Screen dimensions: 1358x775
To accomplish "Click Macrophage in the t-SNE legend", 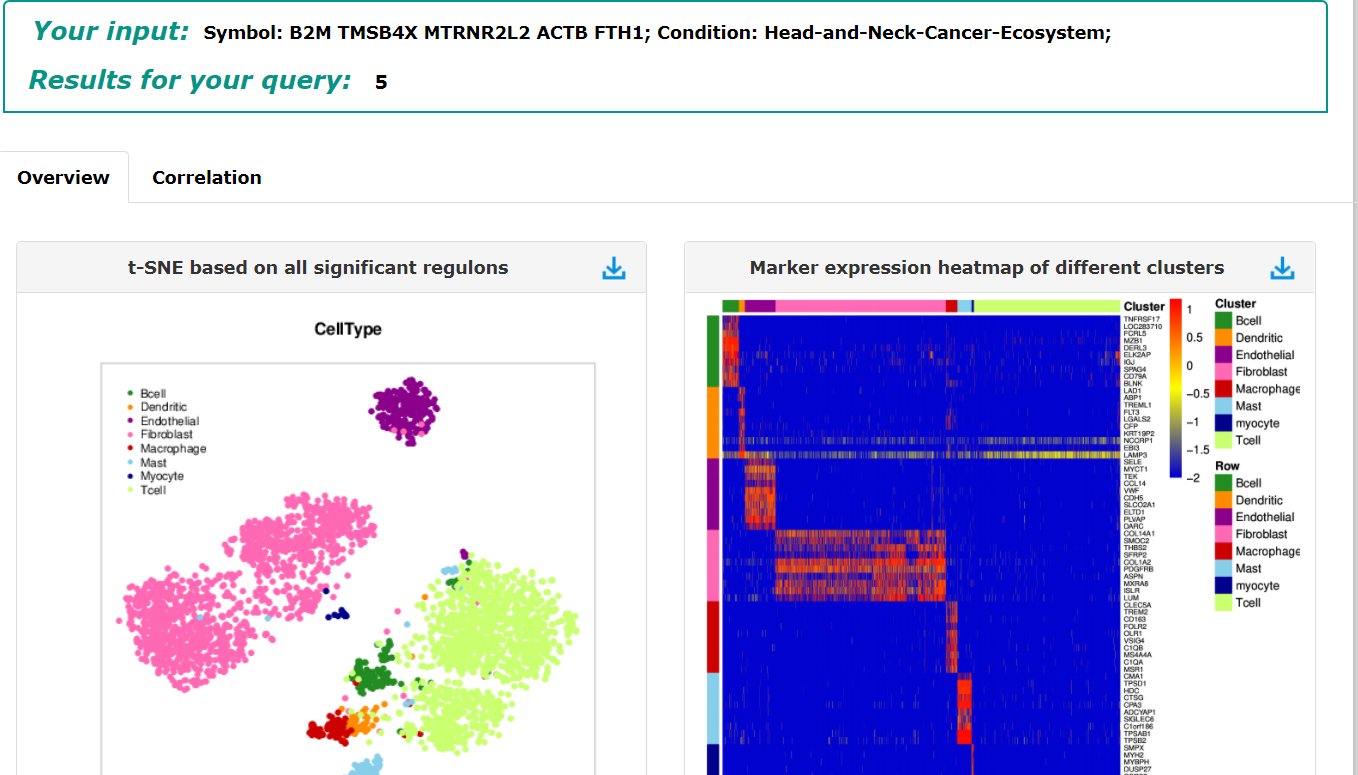I will [x=173, y=448].
